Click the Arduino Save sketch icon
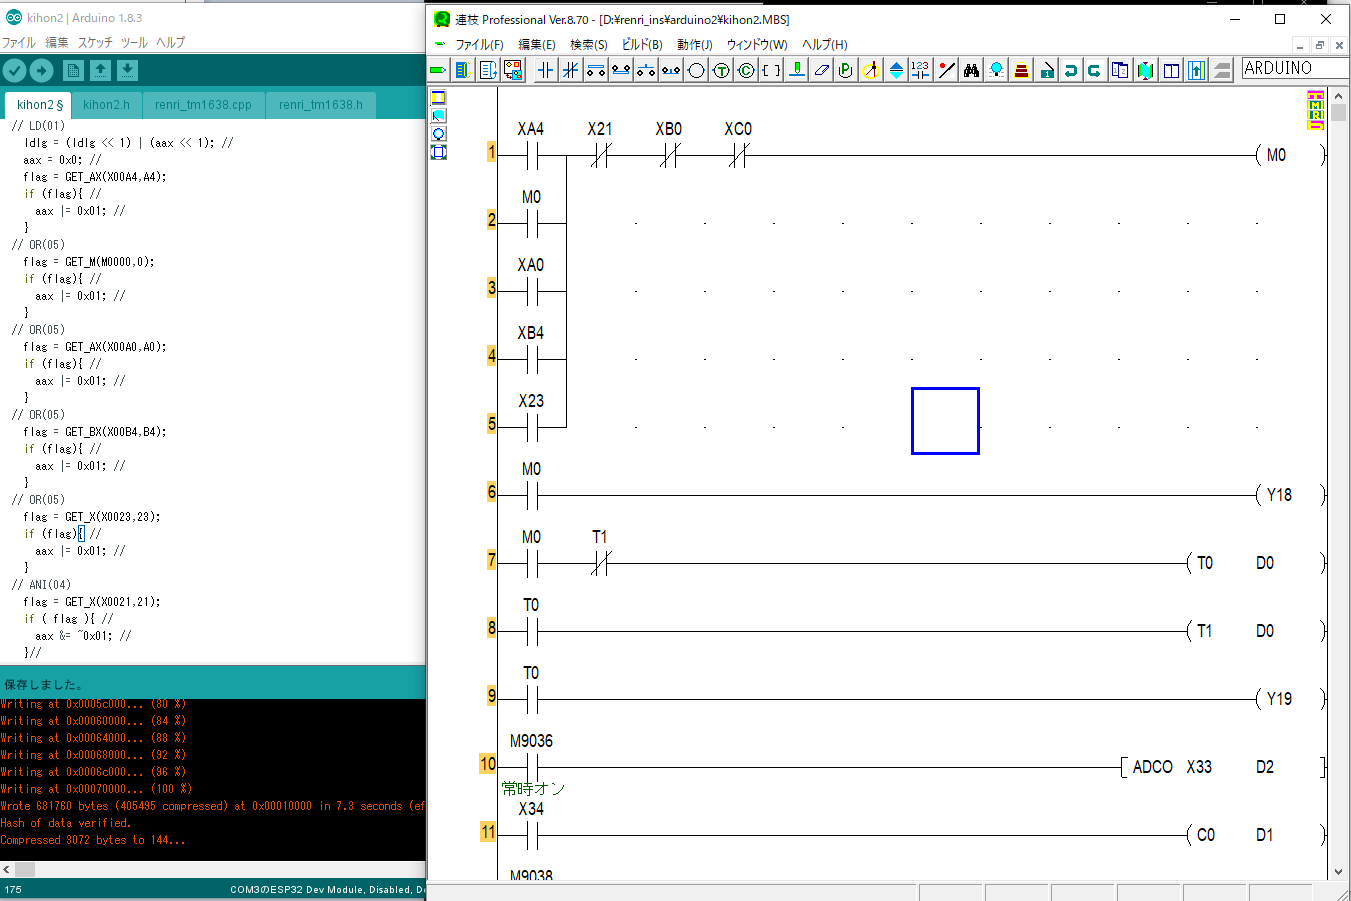This screenshot has width=1351, height=901. coord(127,70)
